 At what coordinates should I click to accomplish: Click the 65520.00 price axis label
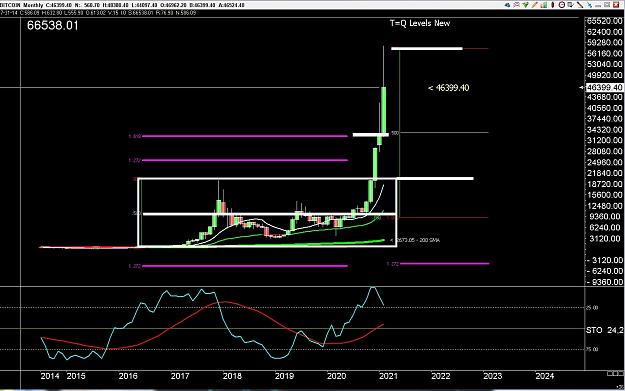point(604,21)
